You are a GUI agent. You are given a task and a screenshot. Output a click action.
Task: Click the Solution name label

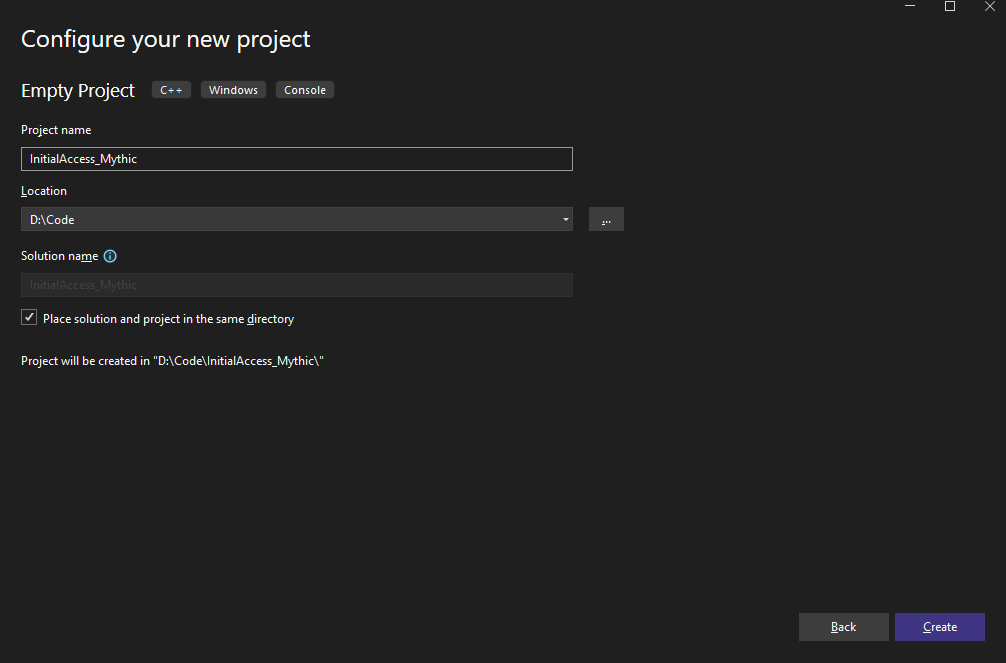pos(60,256)
